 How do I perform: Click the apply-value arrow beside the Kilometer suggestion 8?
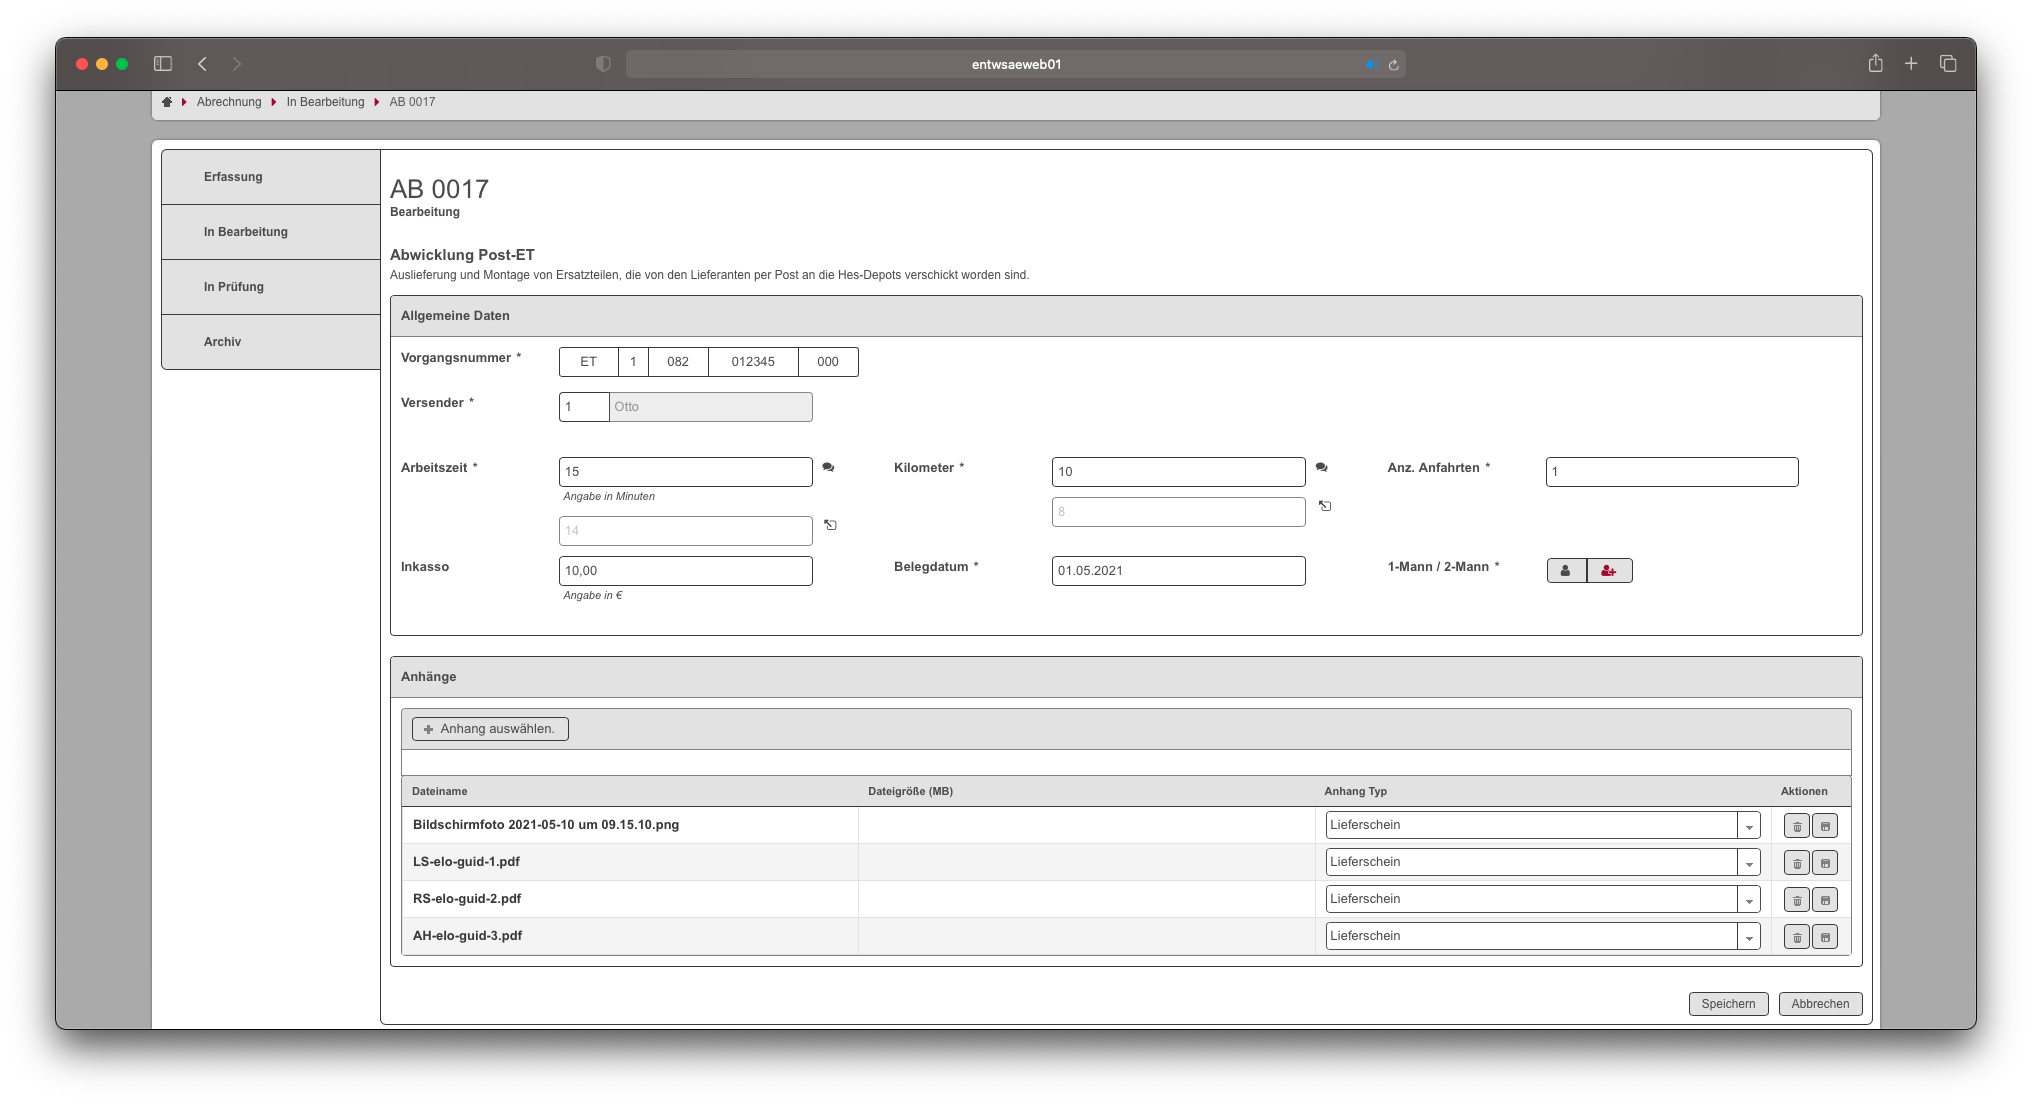tap(1325, 506)
